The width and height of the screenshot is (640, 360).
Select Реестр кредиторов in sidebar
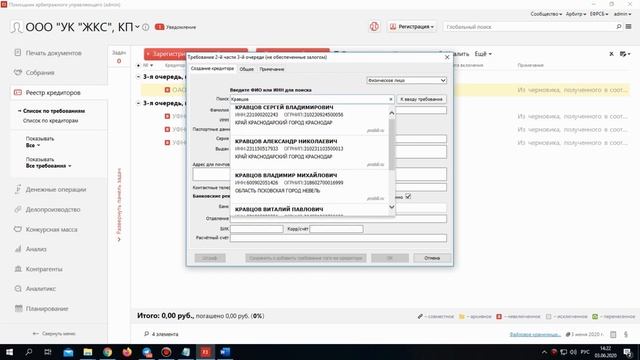[53, 93]
